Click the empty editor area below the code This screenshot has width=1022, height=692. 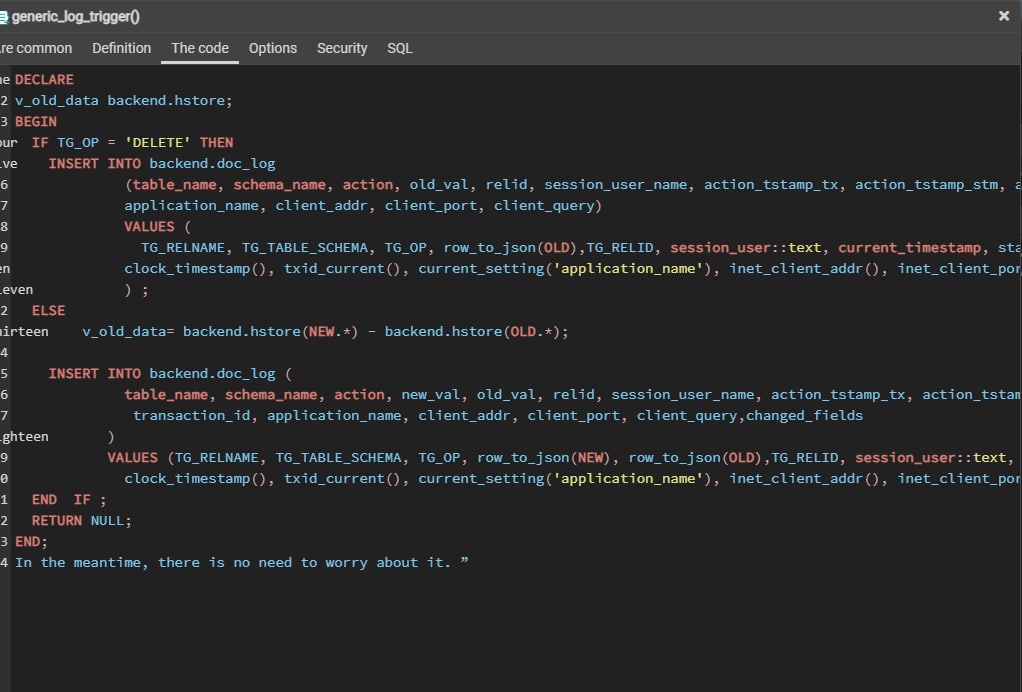click(500, 630)
